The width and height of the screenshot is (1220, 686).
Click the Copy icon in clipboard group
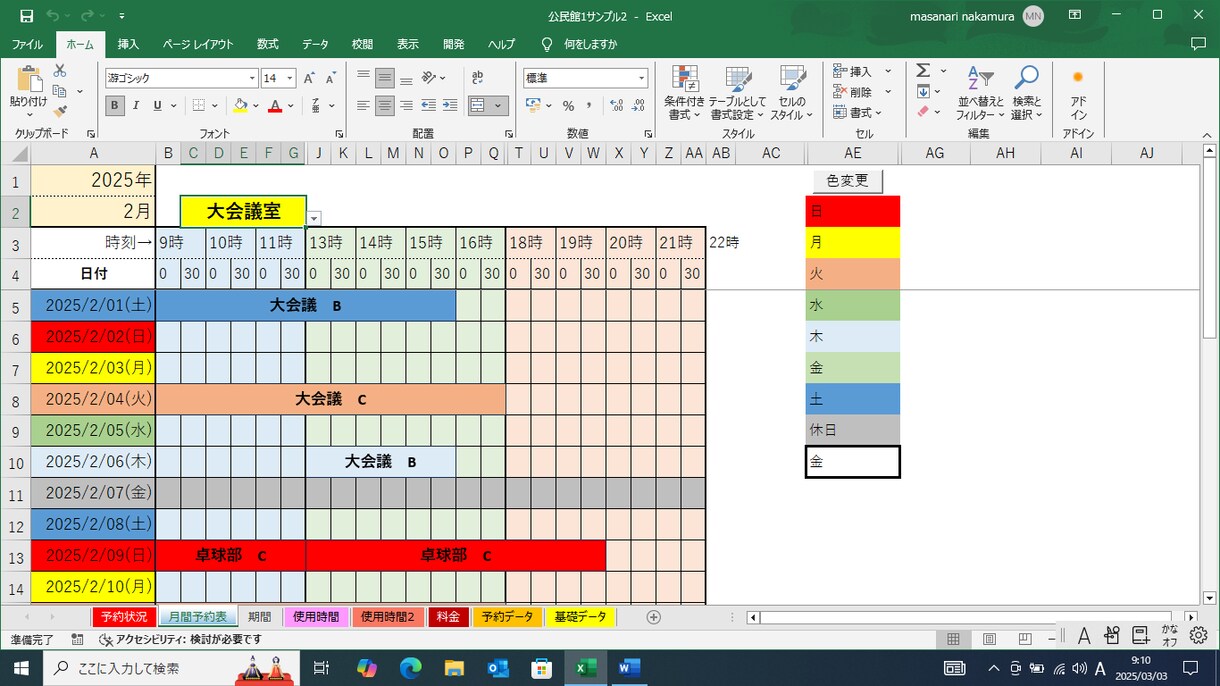tap(60, 91)
